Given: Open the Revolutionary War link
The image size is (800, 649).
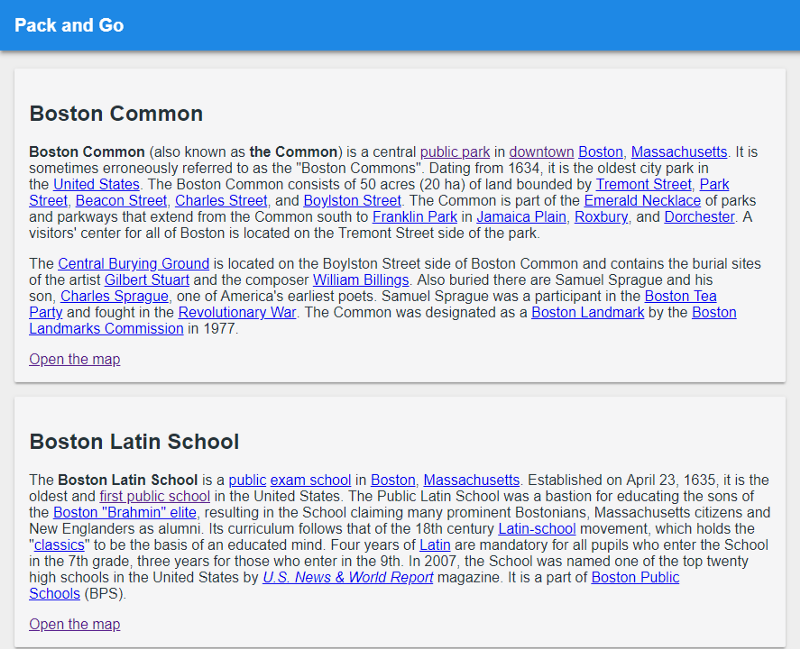Looking at the screenshot, I should pyautogui.click(x=237, y=312).
